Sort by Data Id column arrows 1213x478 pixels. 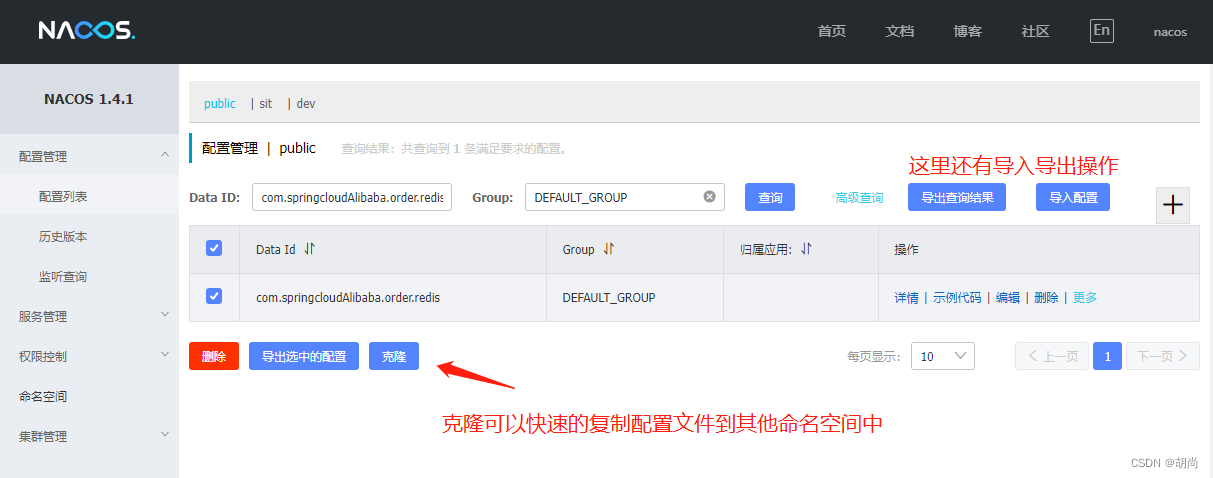309,249
